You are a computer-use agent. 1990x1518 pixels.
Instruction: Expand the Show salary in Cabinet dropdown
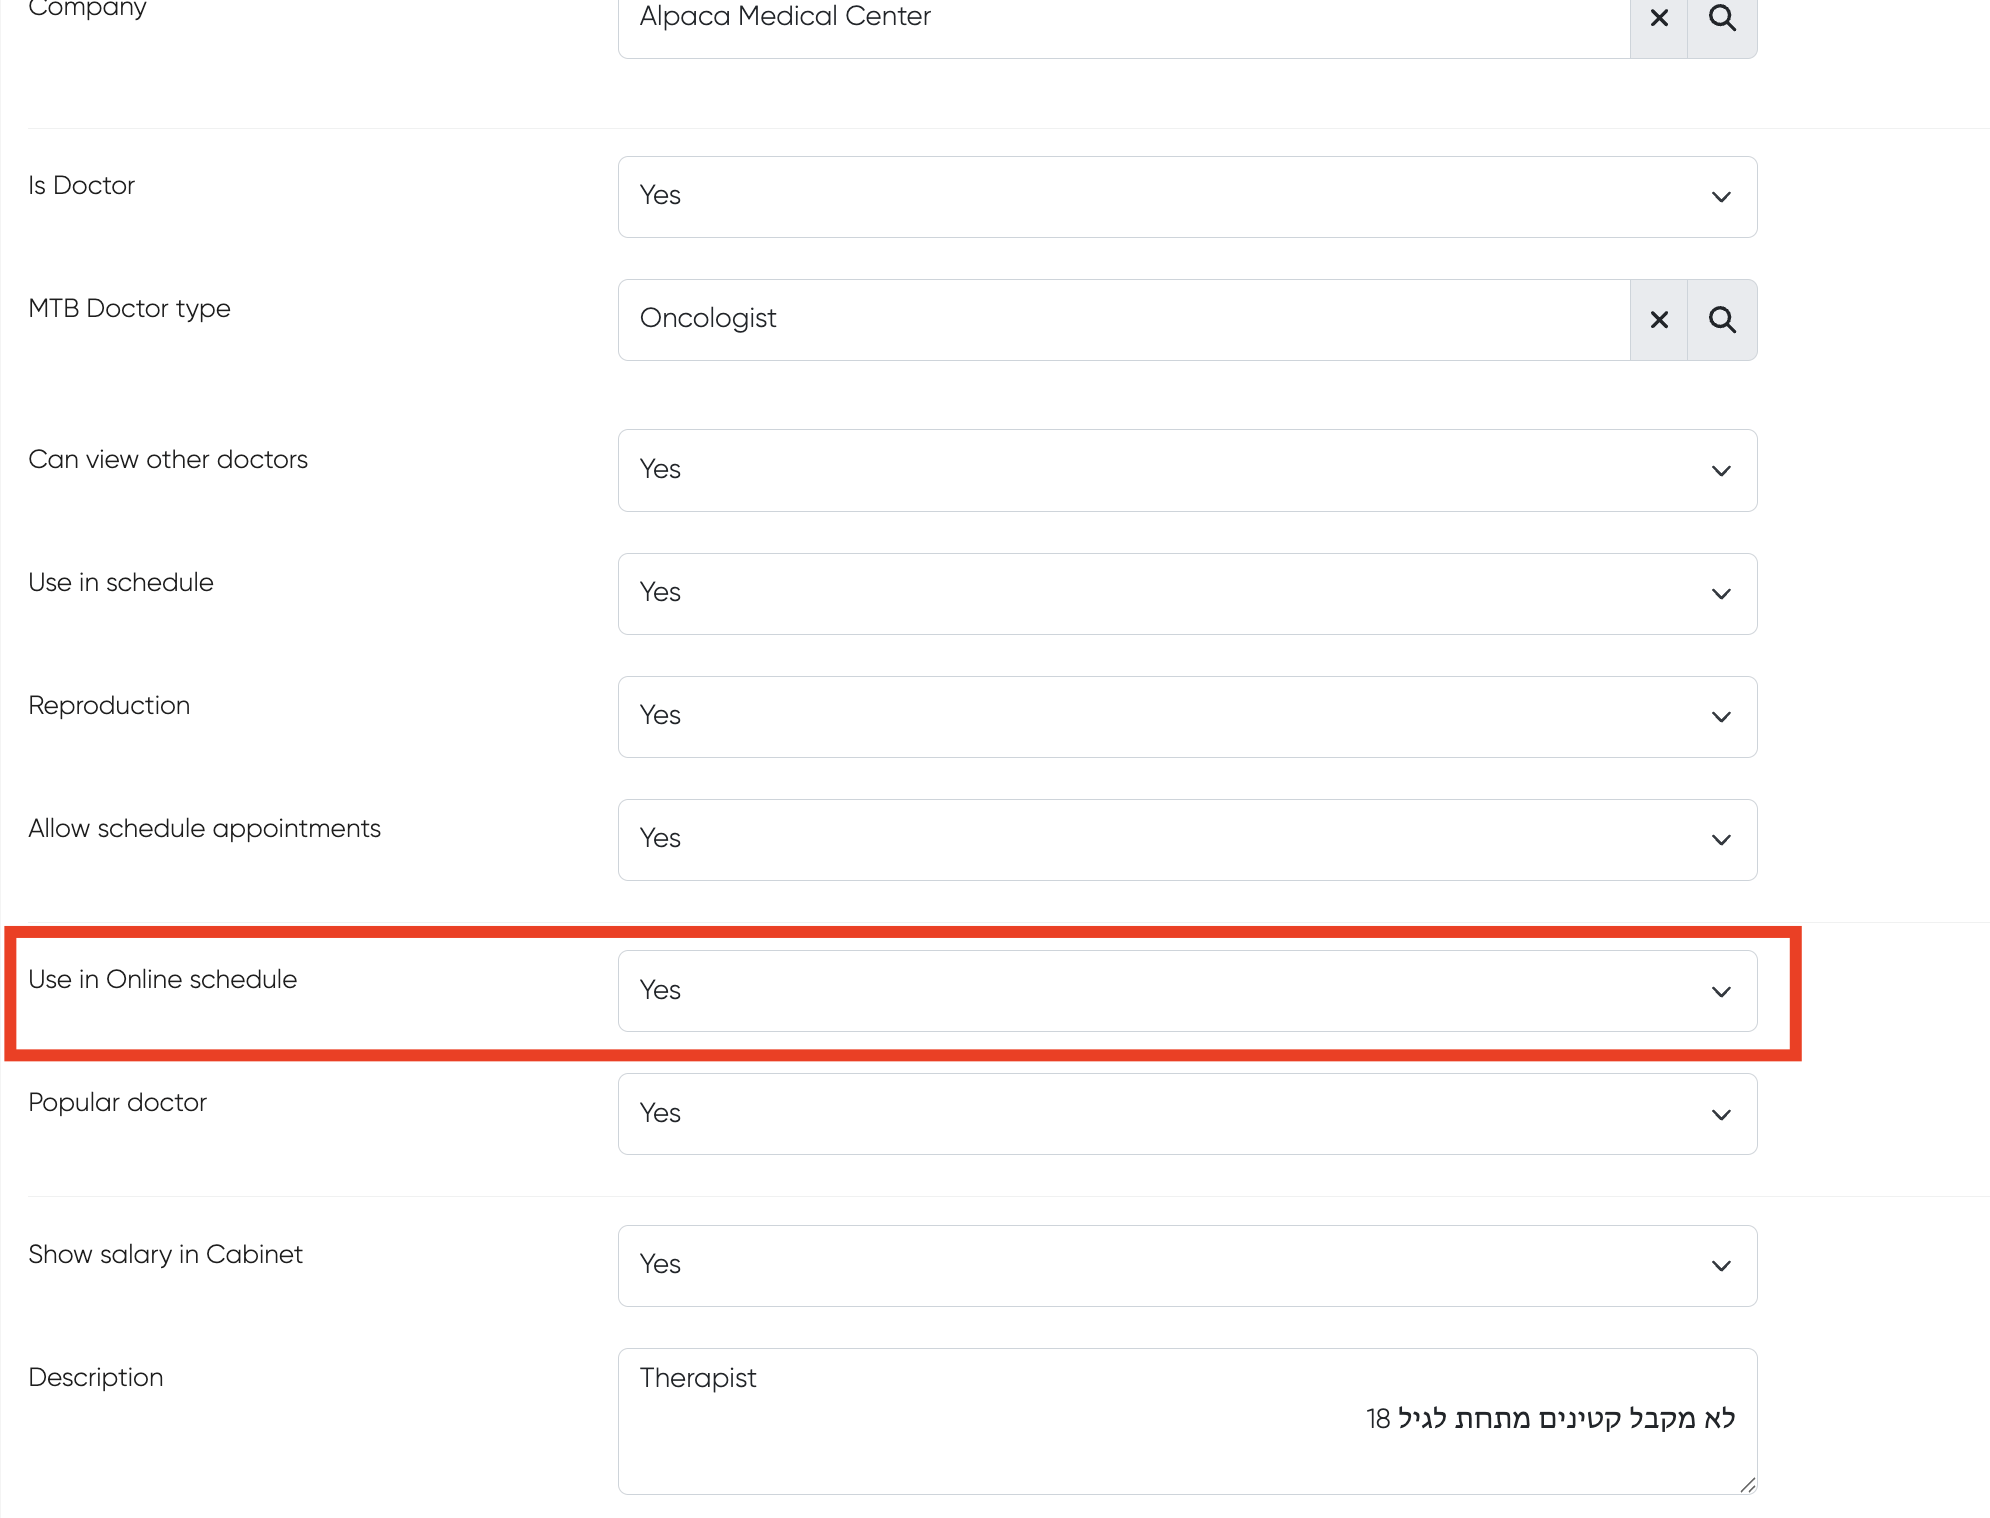[1186, 1266]
